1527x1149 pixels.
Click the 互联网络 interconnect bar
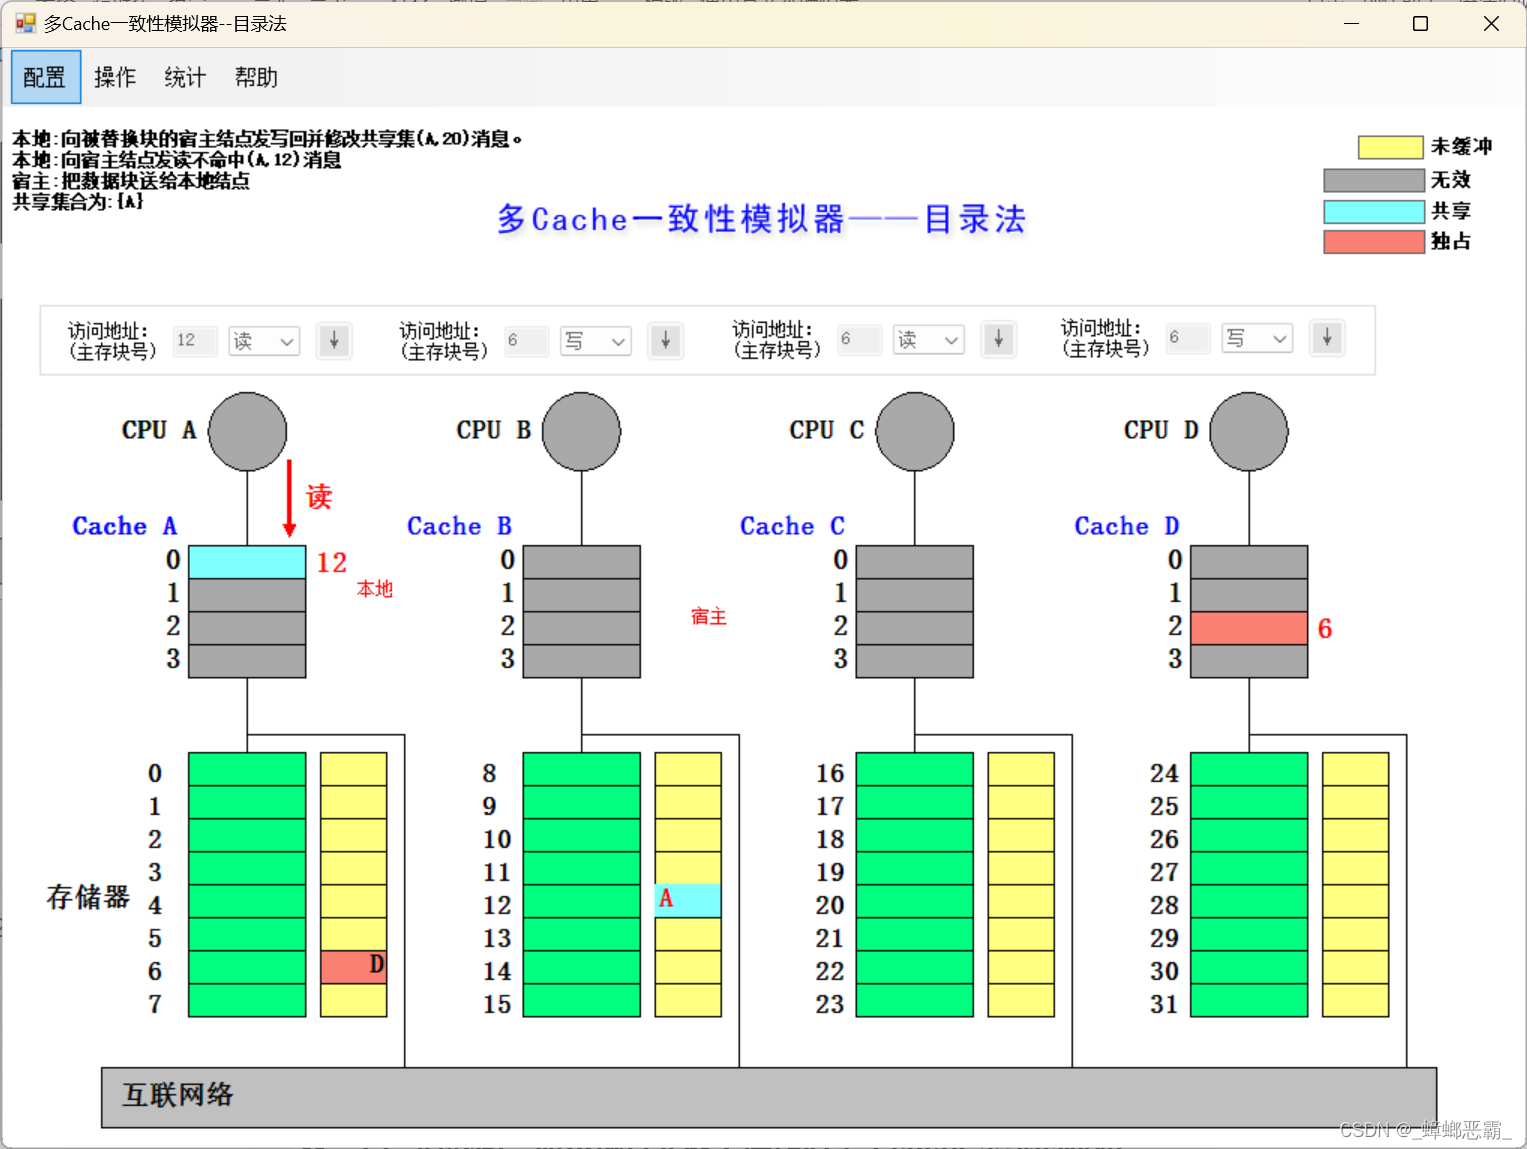tap(769, 1097)
